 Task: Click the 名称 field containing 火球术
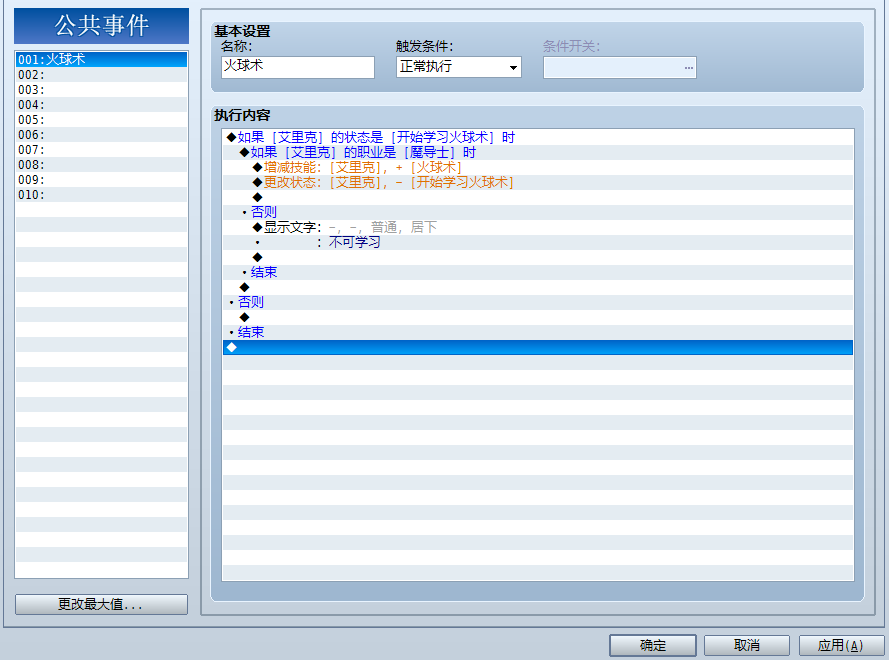point(298,67)
